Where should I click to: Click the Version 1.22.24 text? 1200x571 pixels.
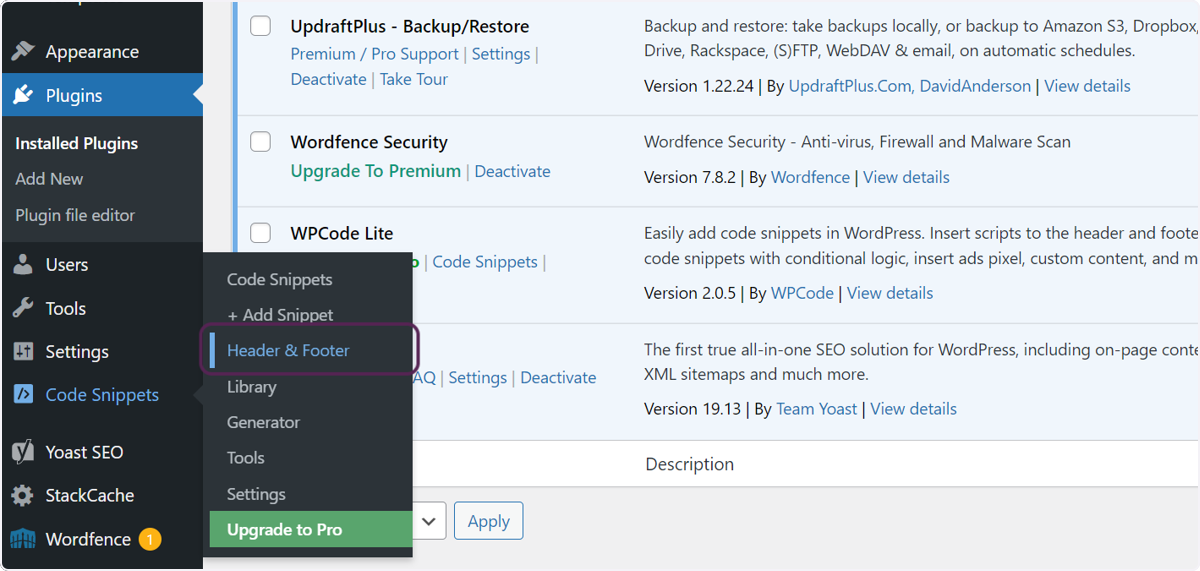698,86
